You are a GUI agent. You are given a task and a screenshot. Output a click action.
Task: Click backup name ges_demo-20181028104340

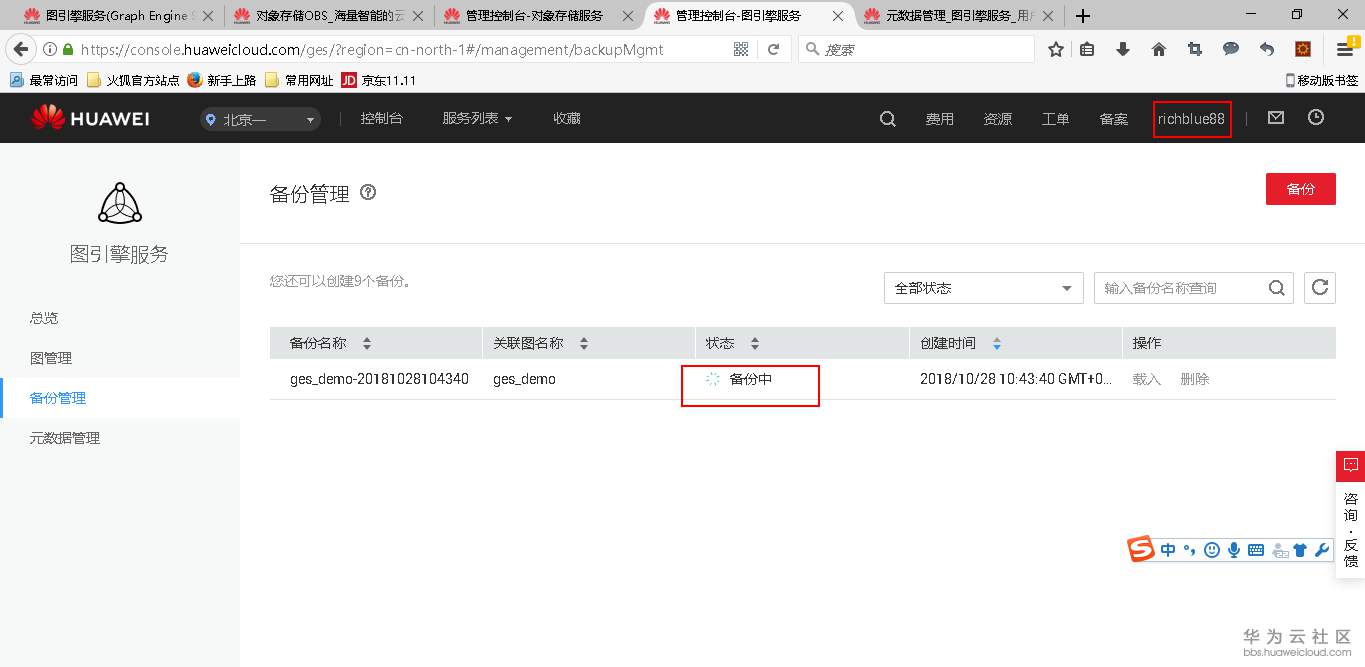click(379, 379)
